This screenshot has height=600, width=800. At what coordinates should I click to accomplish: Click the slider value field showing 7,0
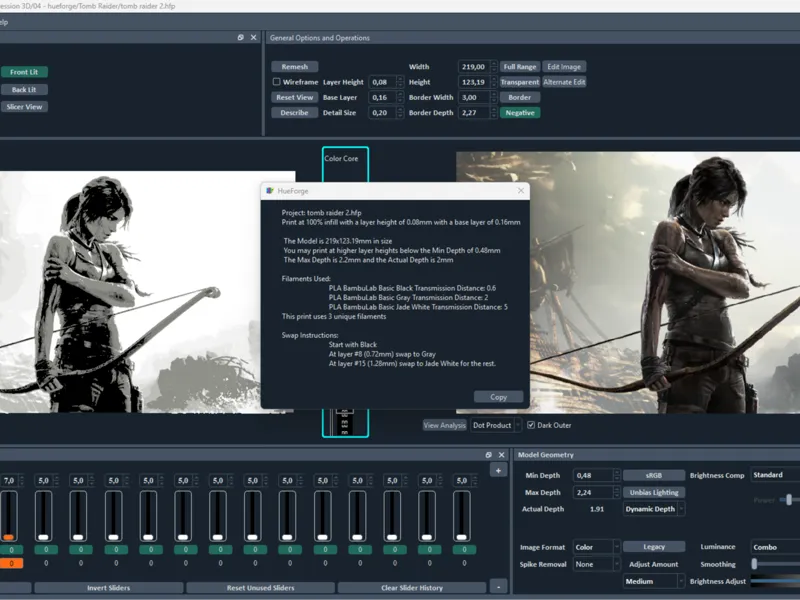pos(9,481)
